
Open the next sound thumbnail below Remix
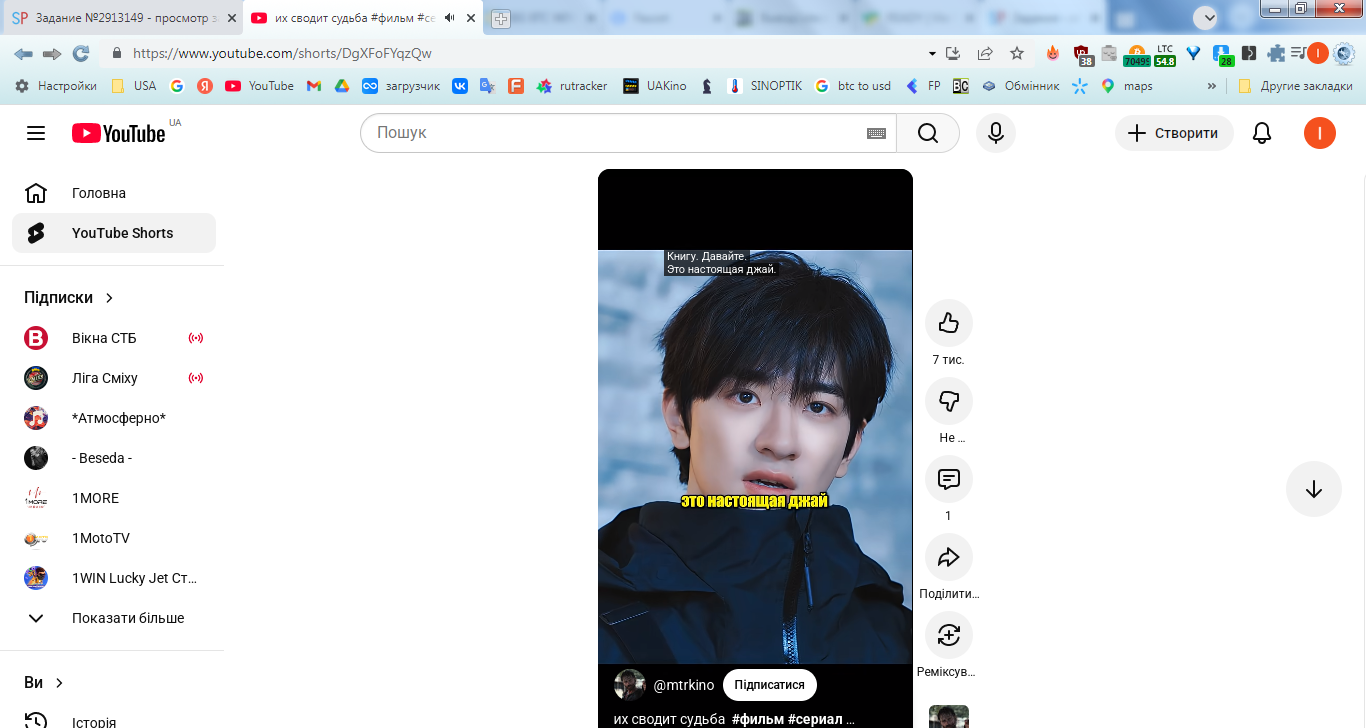point(949,716)
